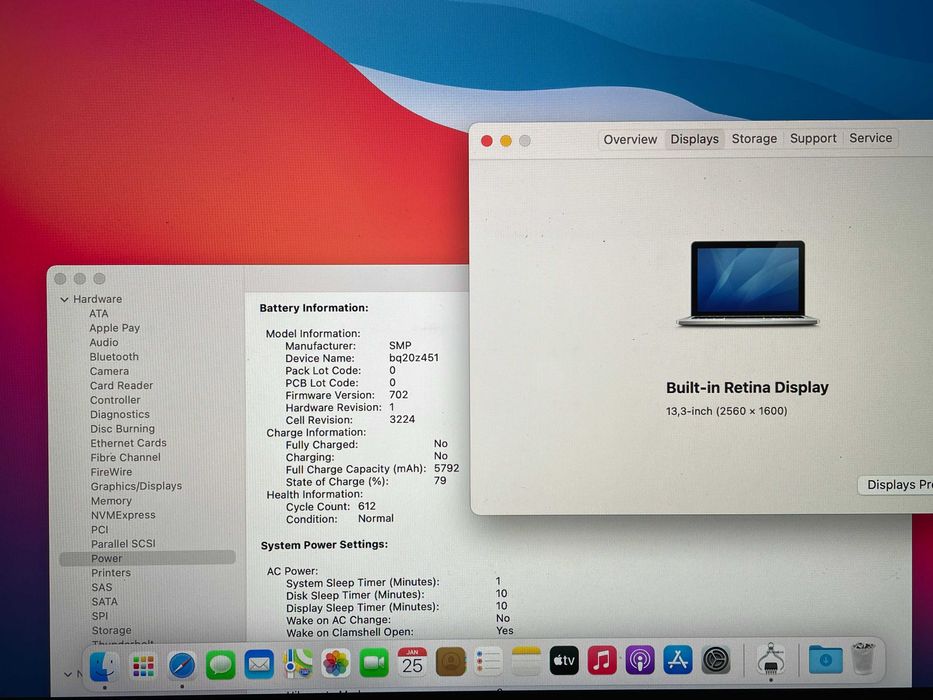Viewport: 933px width, 700px height.
Task: Select Bluetooth in sidebar
Action: (114, 357)
